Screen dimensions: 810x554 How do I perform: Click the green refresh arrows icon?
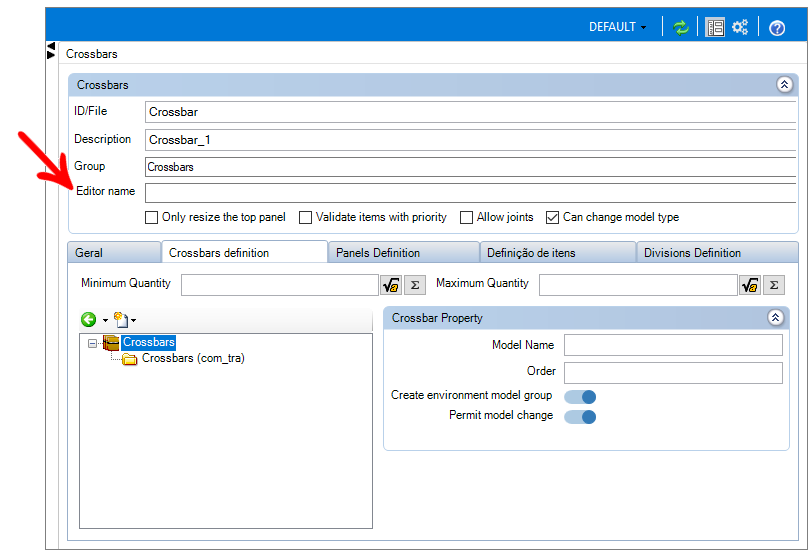pos(681,27)
